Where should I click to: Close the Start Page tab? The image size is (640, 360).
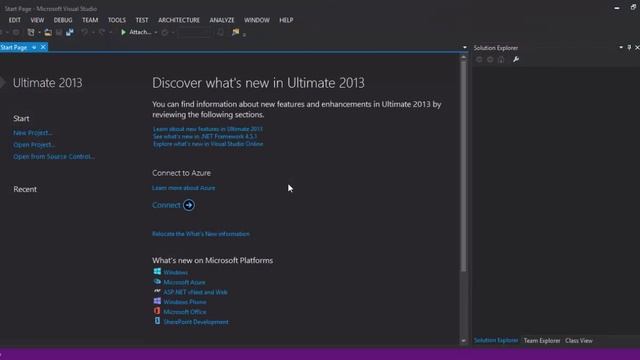(x=43, y=47)
